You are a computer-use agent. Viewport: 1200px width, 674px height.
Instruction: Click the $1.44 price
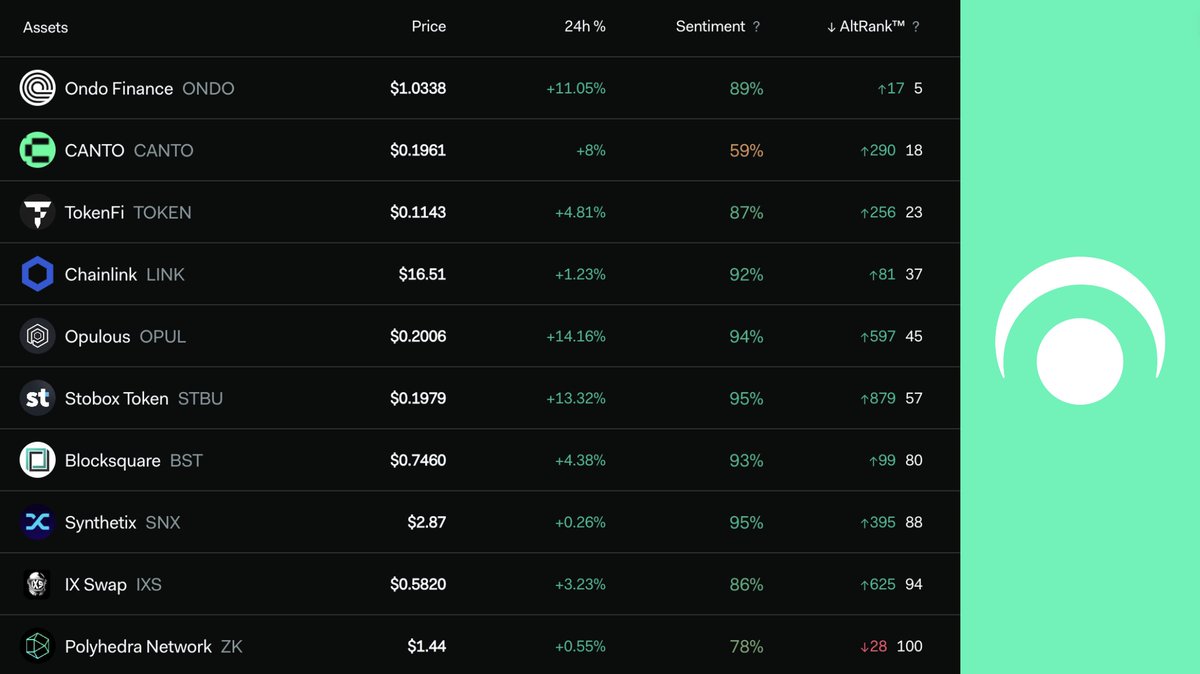point(427,646)
